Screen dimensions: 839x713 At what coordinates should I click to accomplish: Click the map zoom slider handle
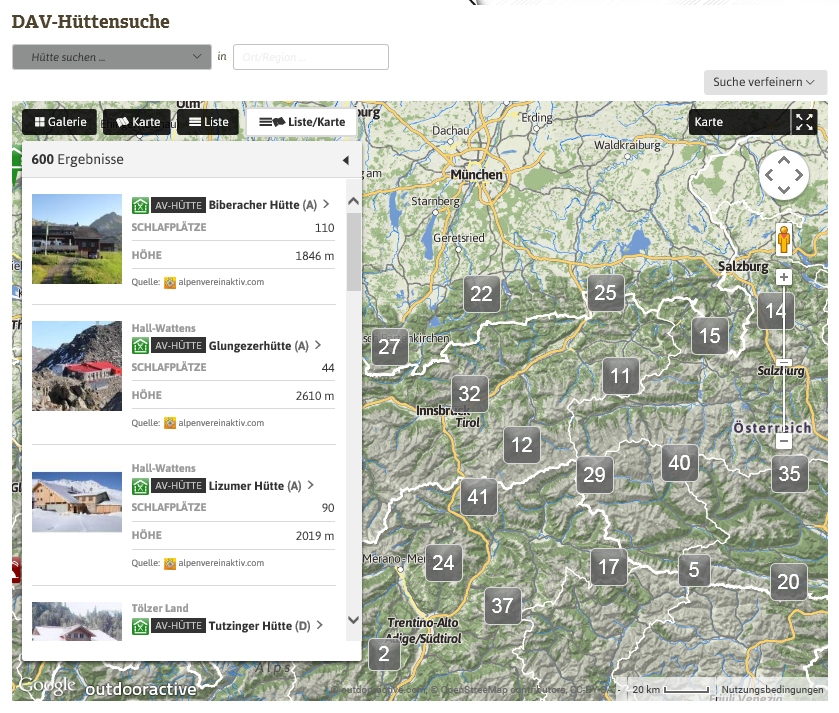tap(784, 363)
